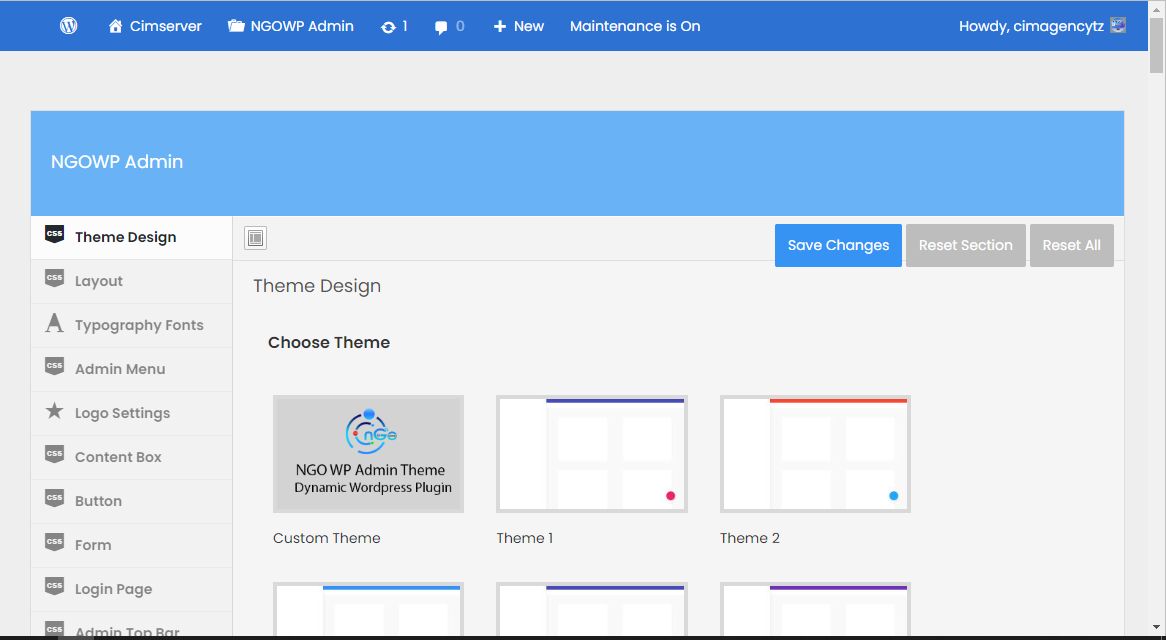Viewport: 1166px width, 640px height.
Task: Open the Form settings section
Action: click(x=132, y=545)
